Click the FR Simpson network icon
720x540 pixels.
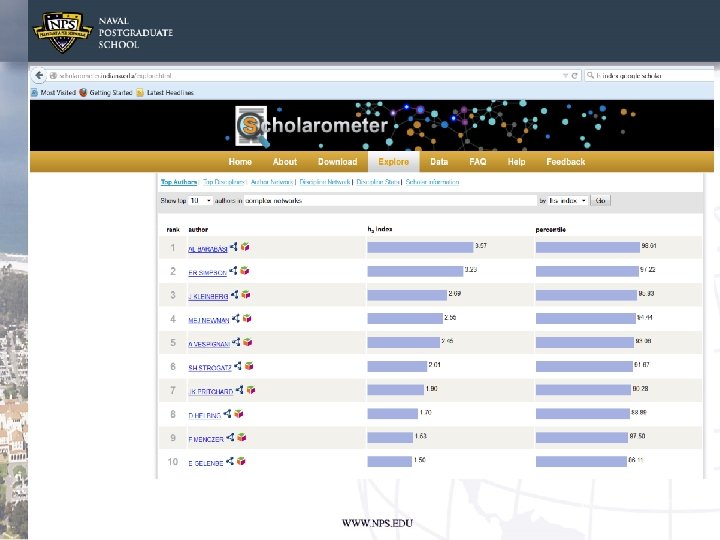233,271
